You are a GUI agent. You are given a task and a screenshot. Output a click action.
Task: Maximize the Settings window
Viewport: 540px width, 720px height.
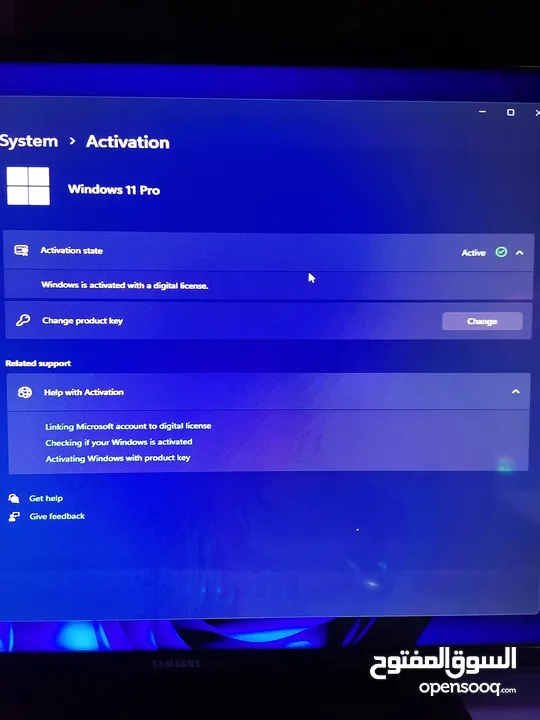click(510, 112)
